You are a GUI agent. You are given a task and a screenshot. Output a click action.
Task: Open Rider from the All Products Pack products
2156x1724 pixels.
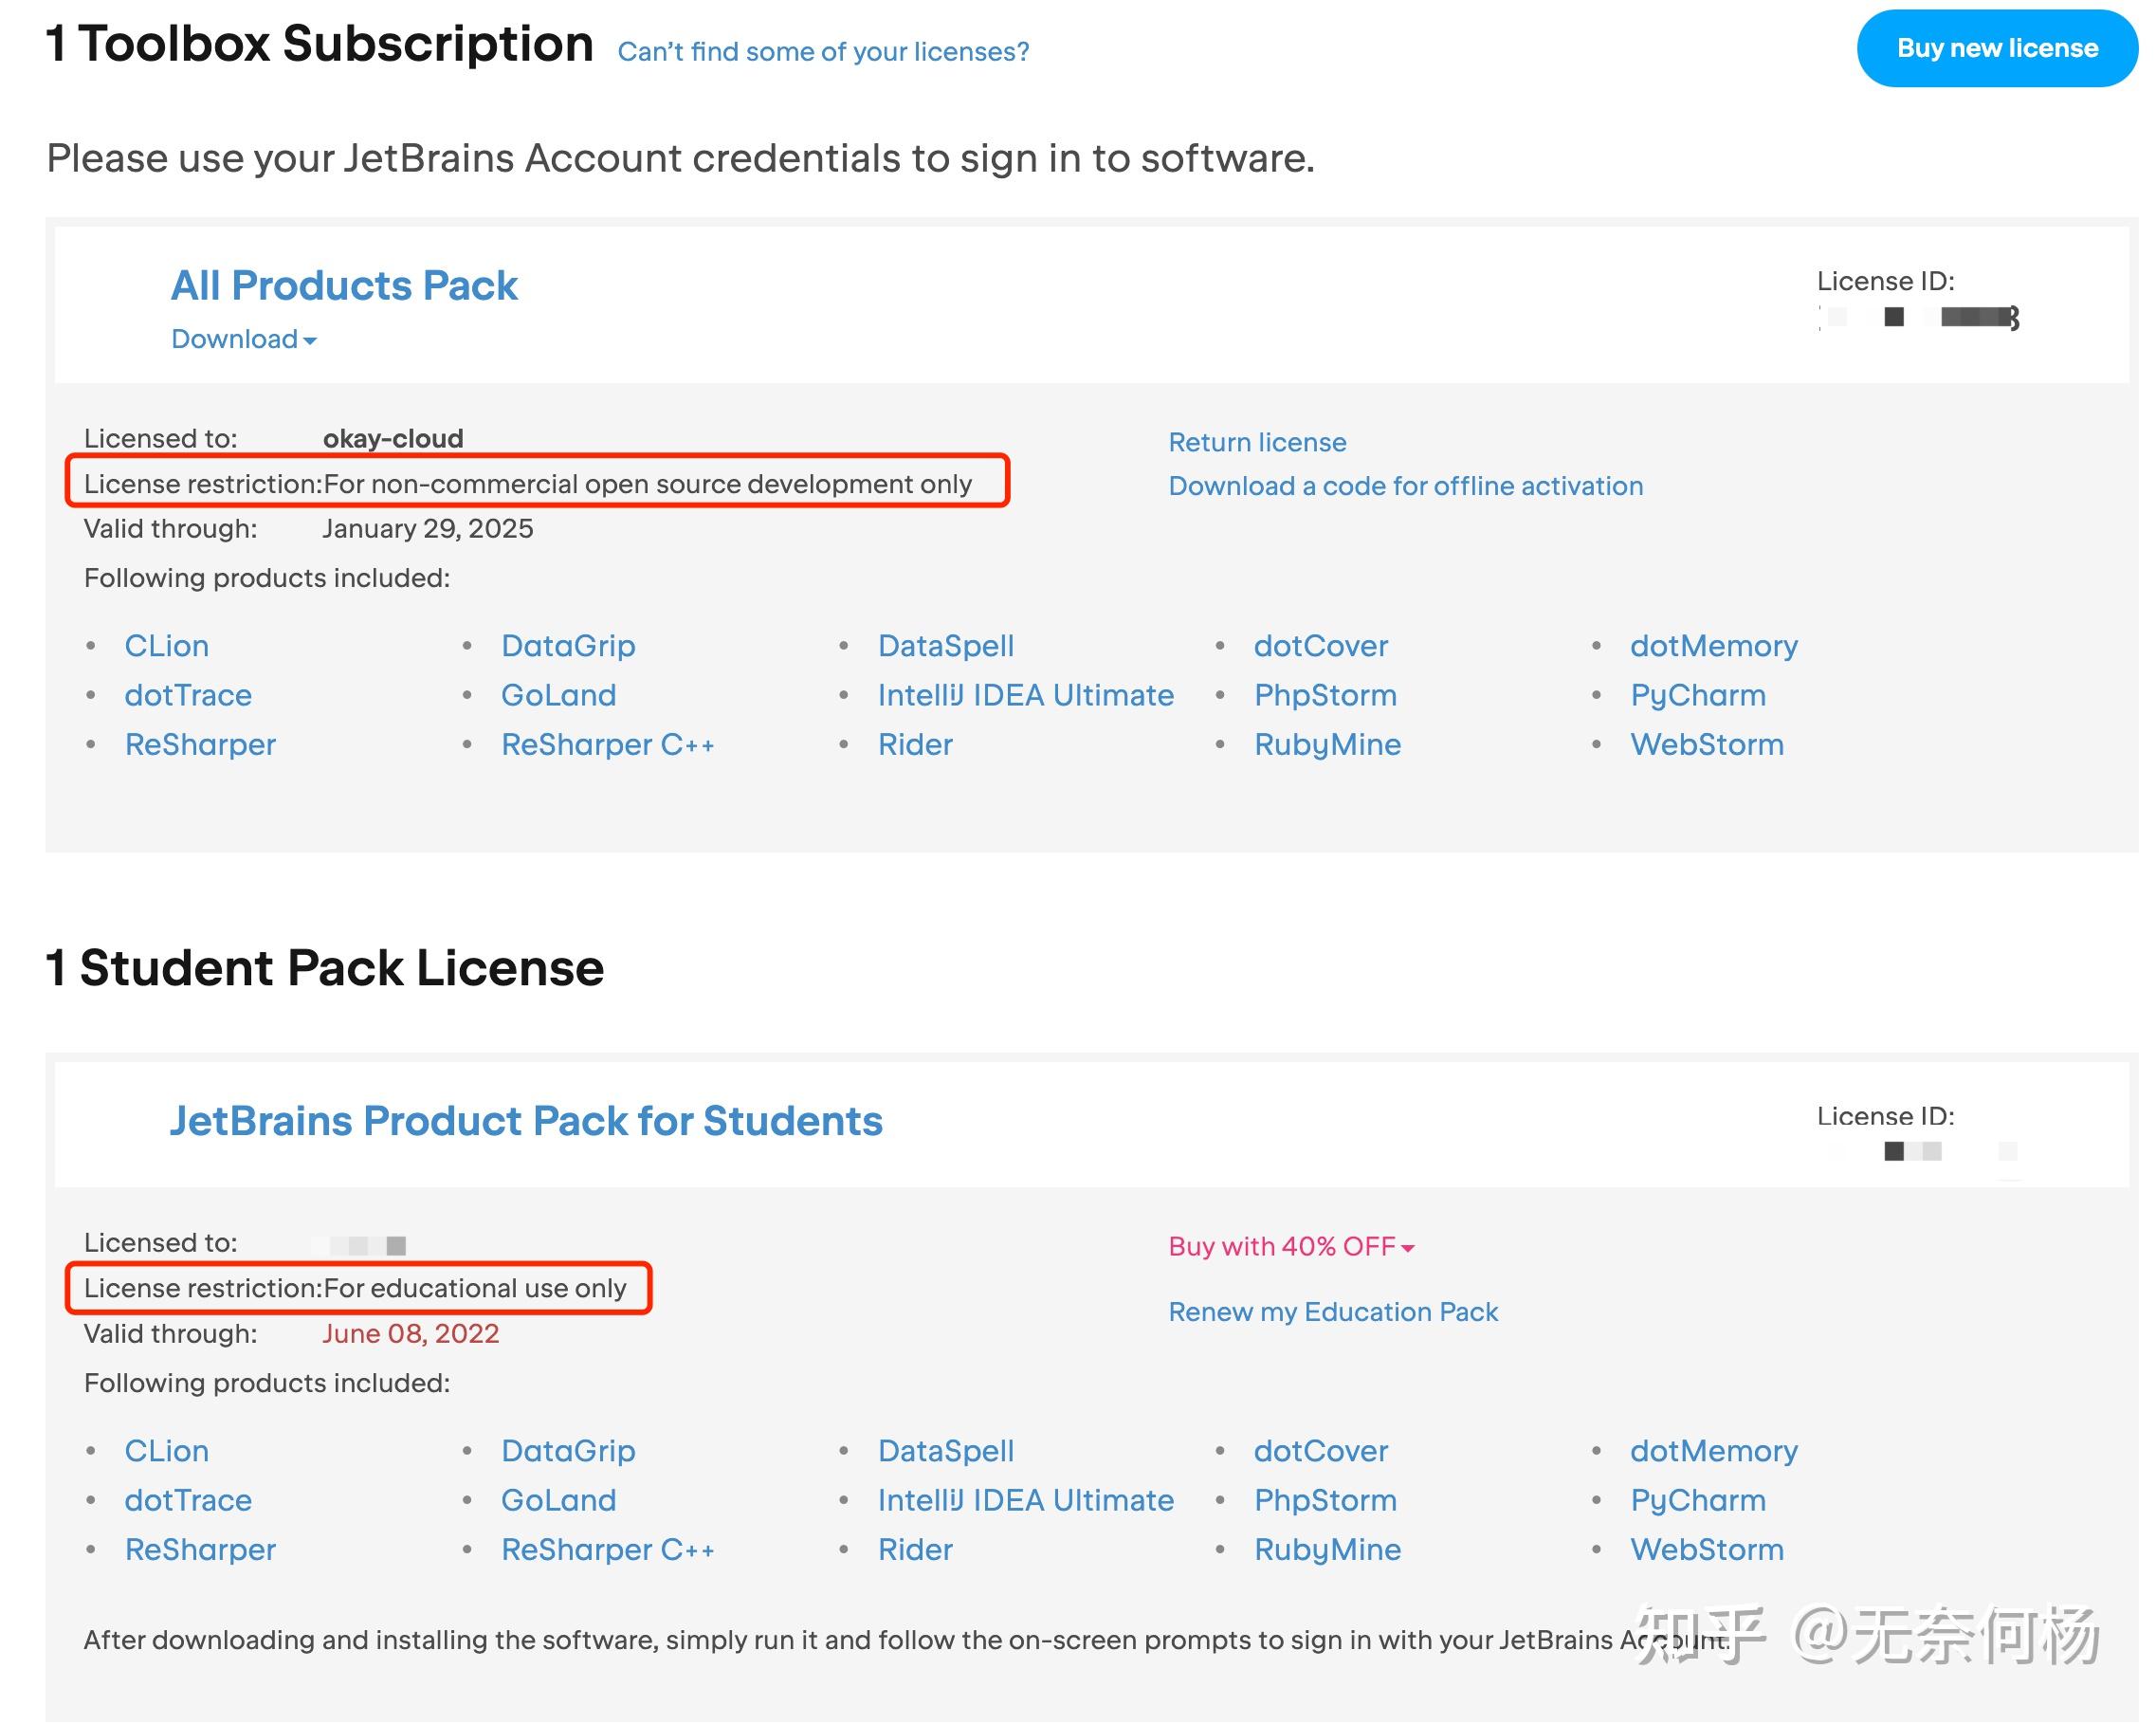(914, 744)
